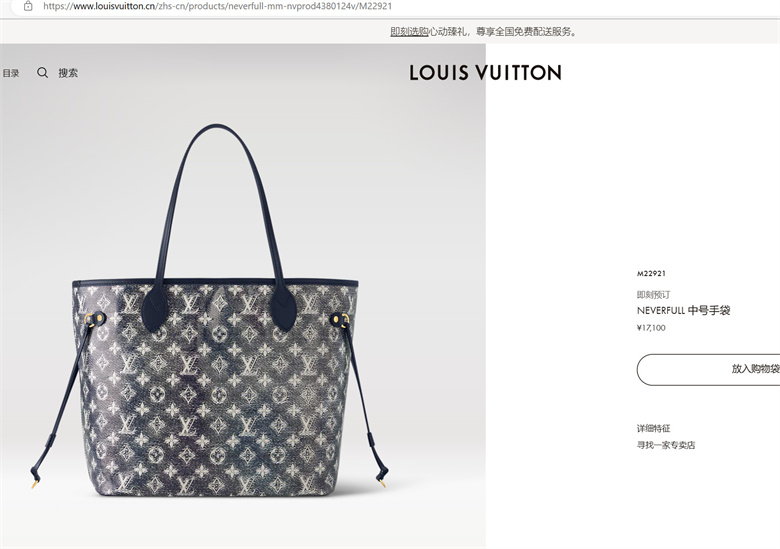Click the bold louisvuitton.cn domain in URL
The width and height of the screenshot is (780, 549).
tap(114, 6)
